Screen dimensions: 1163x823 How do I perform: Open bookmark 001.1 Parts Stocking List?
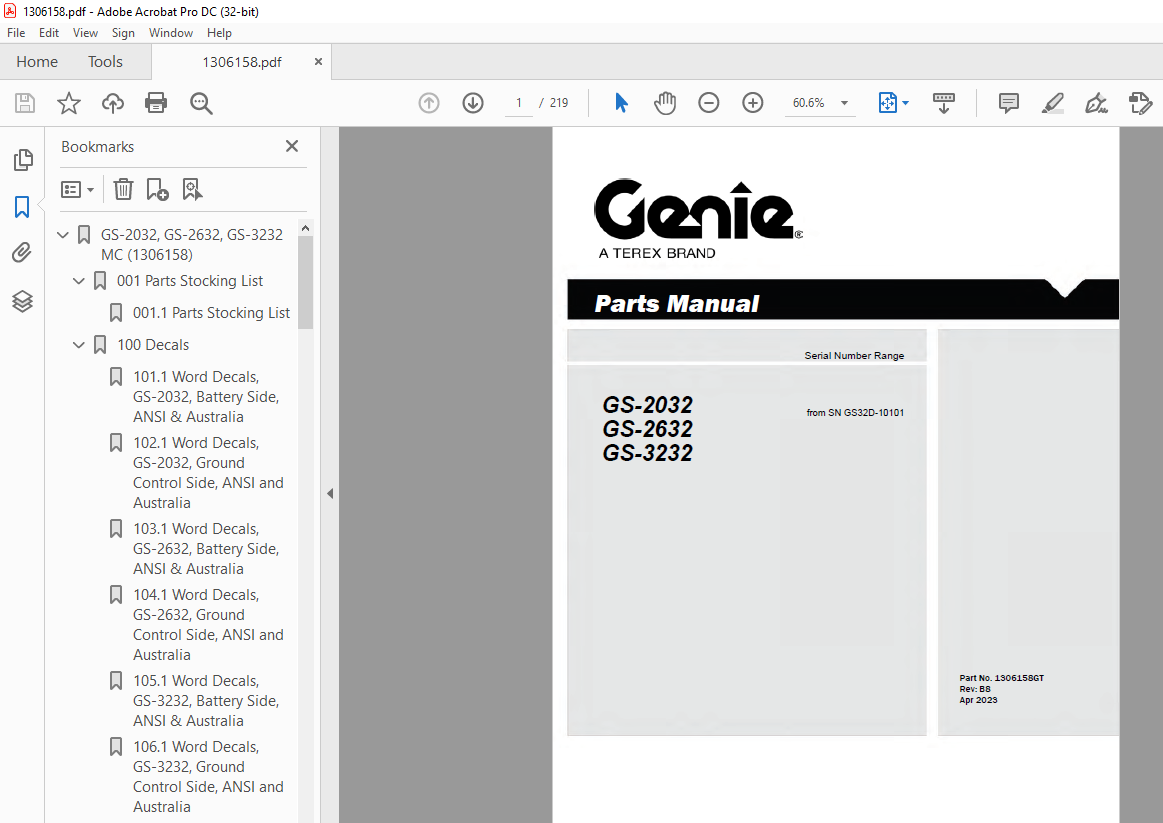coord(211,313)
